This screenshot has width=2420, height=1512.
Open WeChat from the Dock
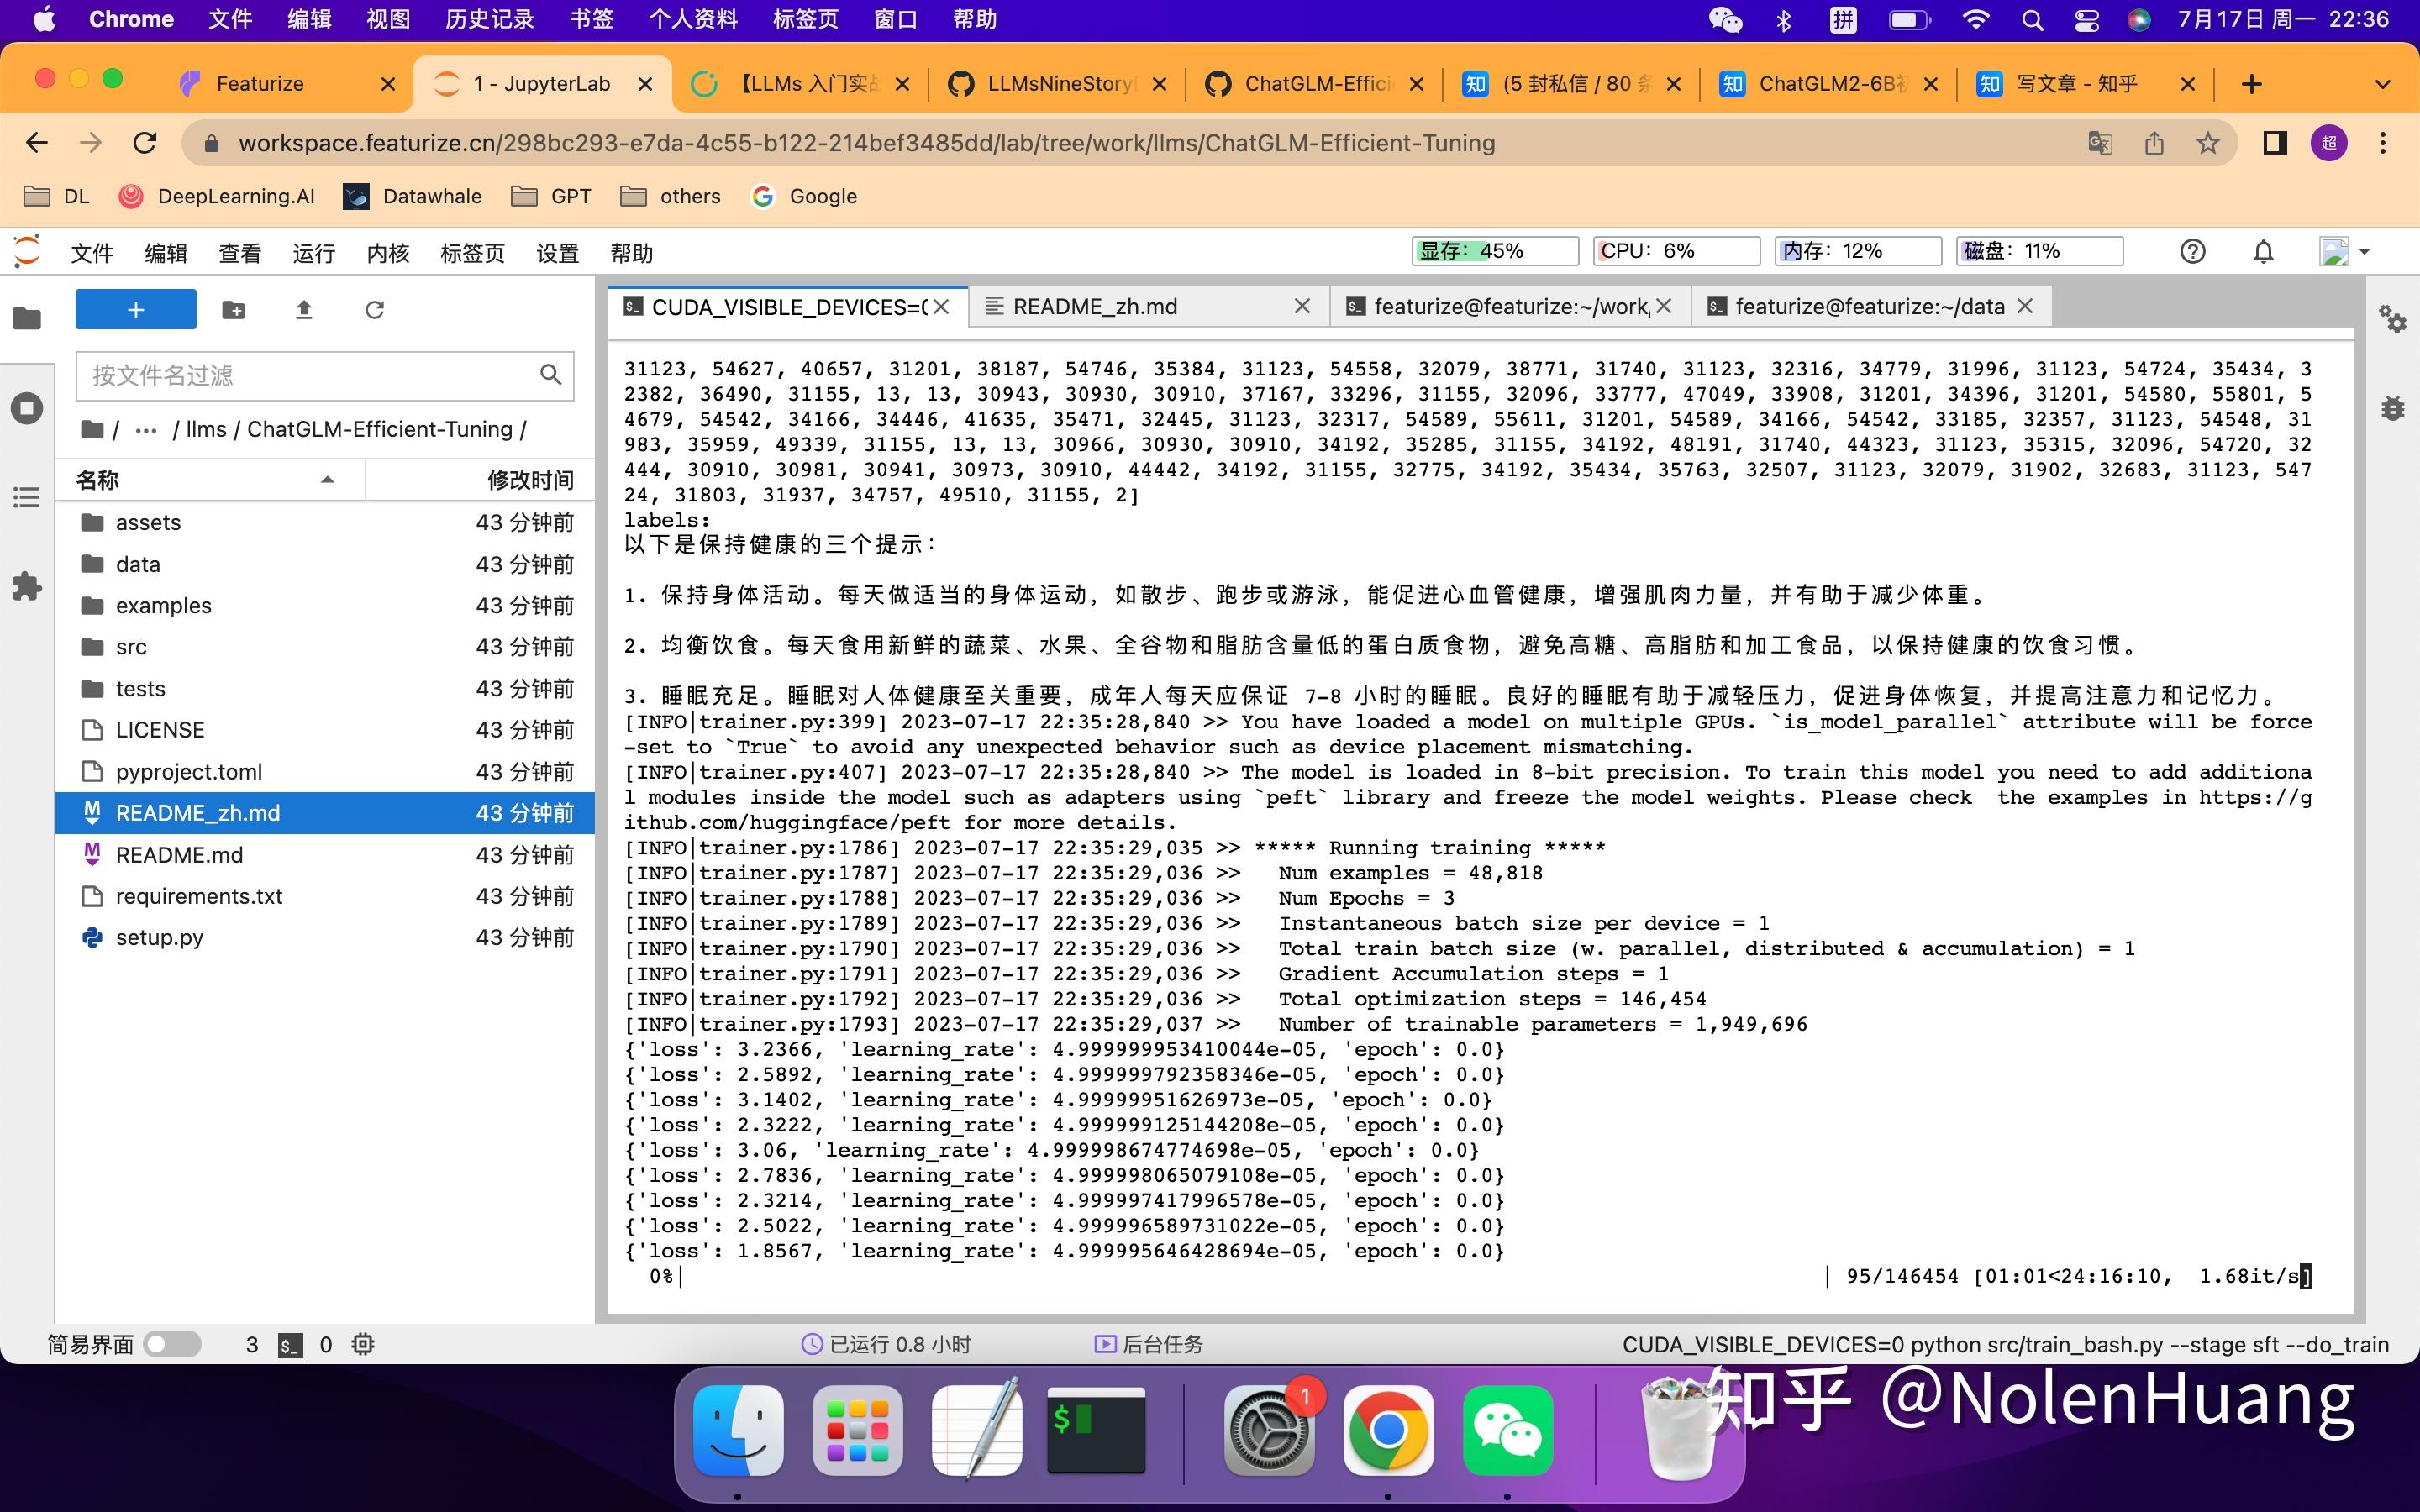(x=1507, y=1431)
